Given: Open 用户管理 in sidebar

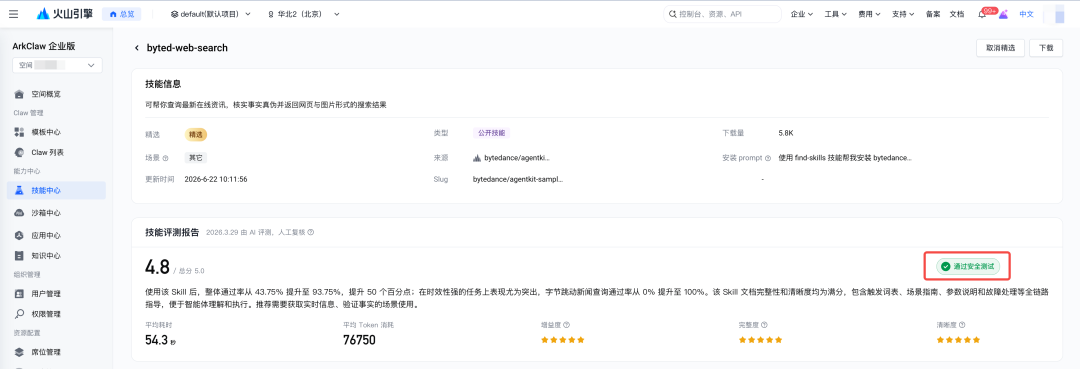Looking at the screenshot, I should (x=56, y=293).
